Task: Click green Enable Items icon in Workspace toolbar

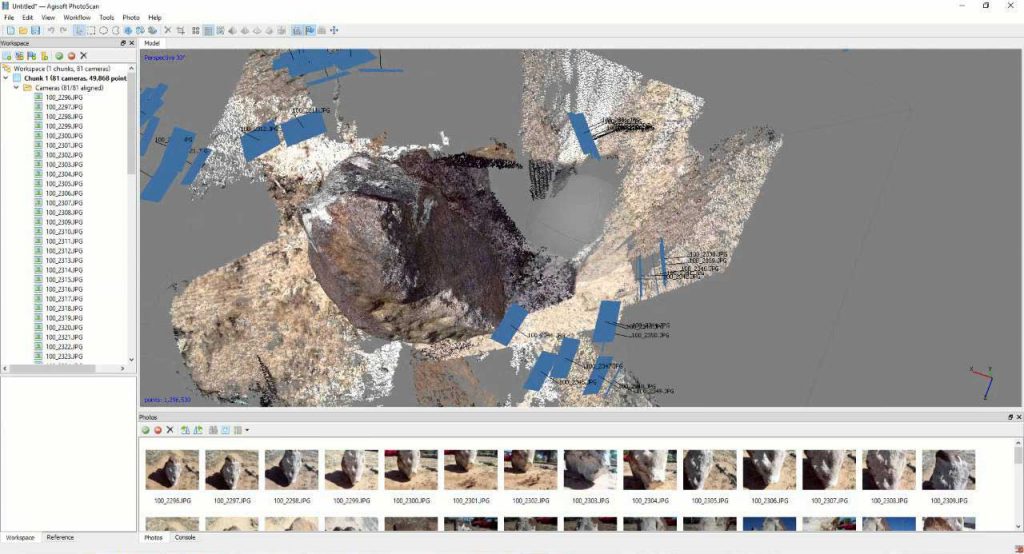Action: [x=59, y=56]
